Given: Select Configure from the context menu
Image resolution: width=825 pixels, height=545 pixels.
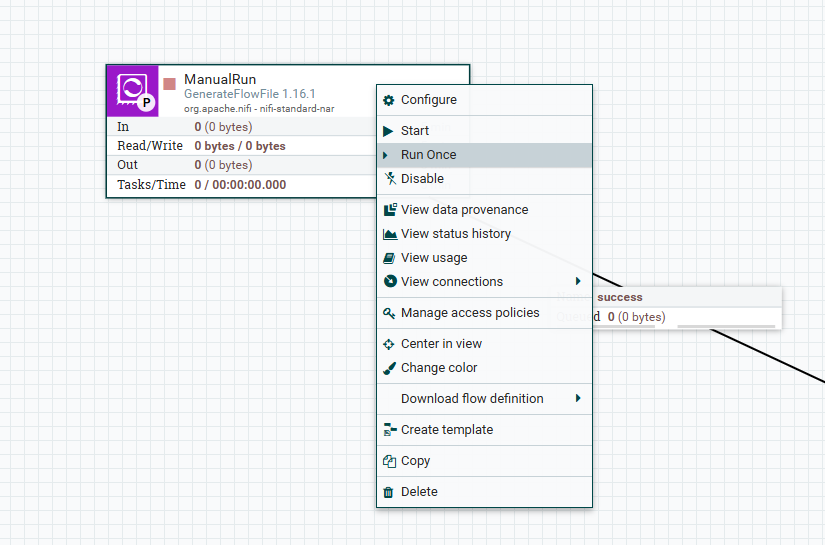Looking at the screenshot, I should [x=485, y=100].
